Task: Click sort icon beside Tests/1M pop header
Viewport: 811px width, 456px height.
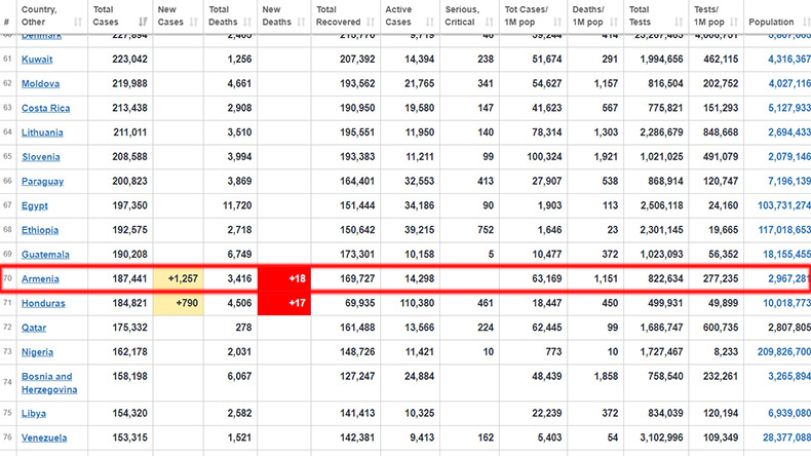Action: click(x=734, y=22)
